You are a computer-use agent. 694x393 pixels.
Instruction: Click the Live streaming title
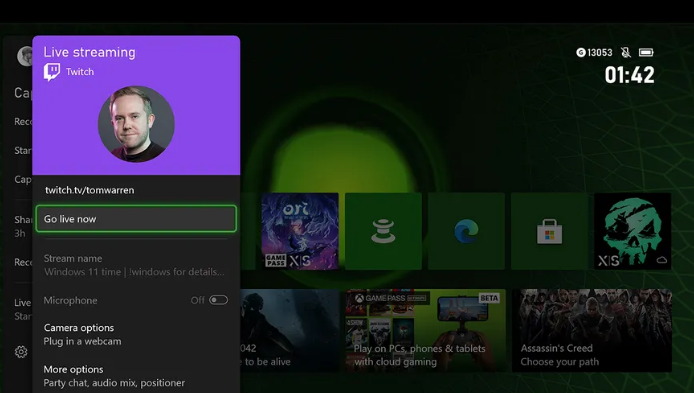pyautogui.click(x=89, y=52)
